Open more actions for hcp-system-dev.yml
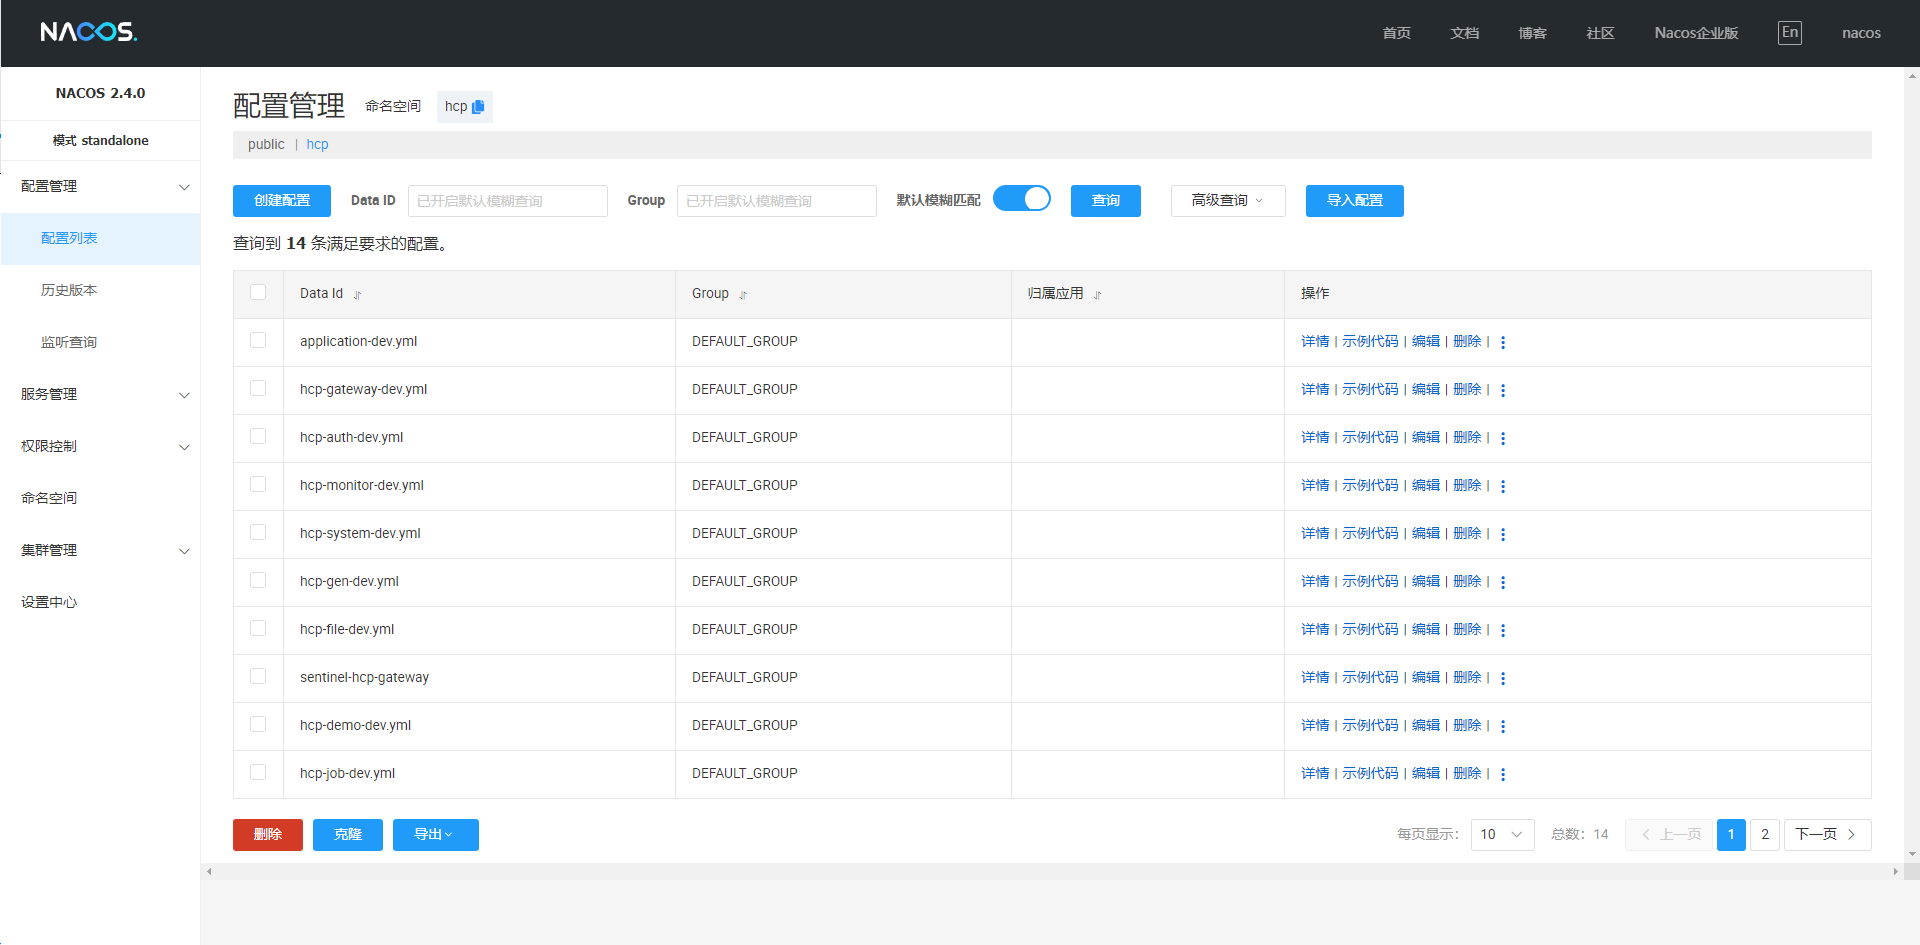 tap(1503, 534)
